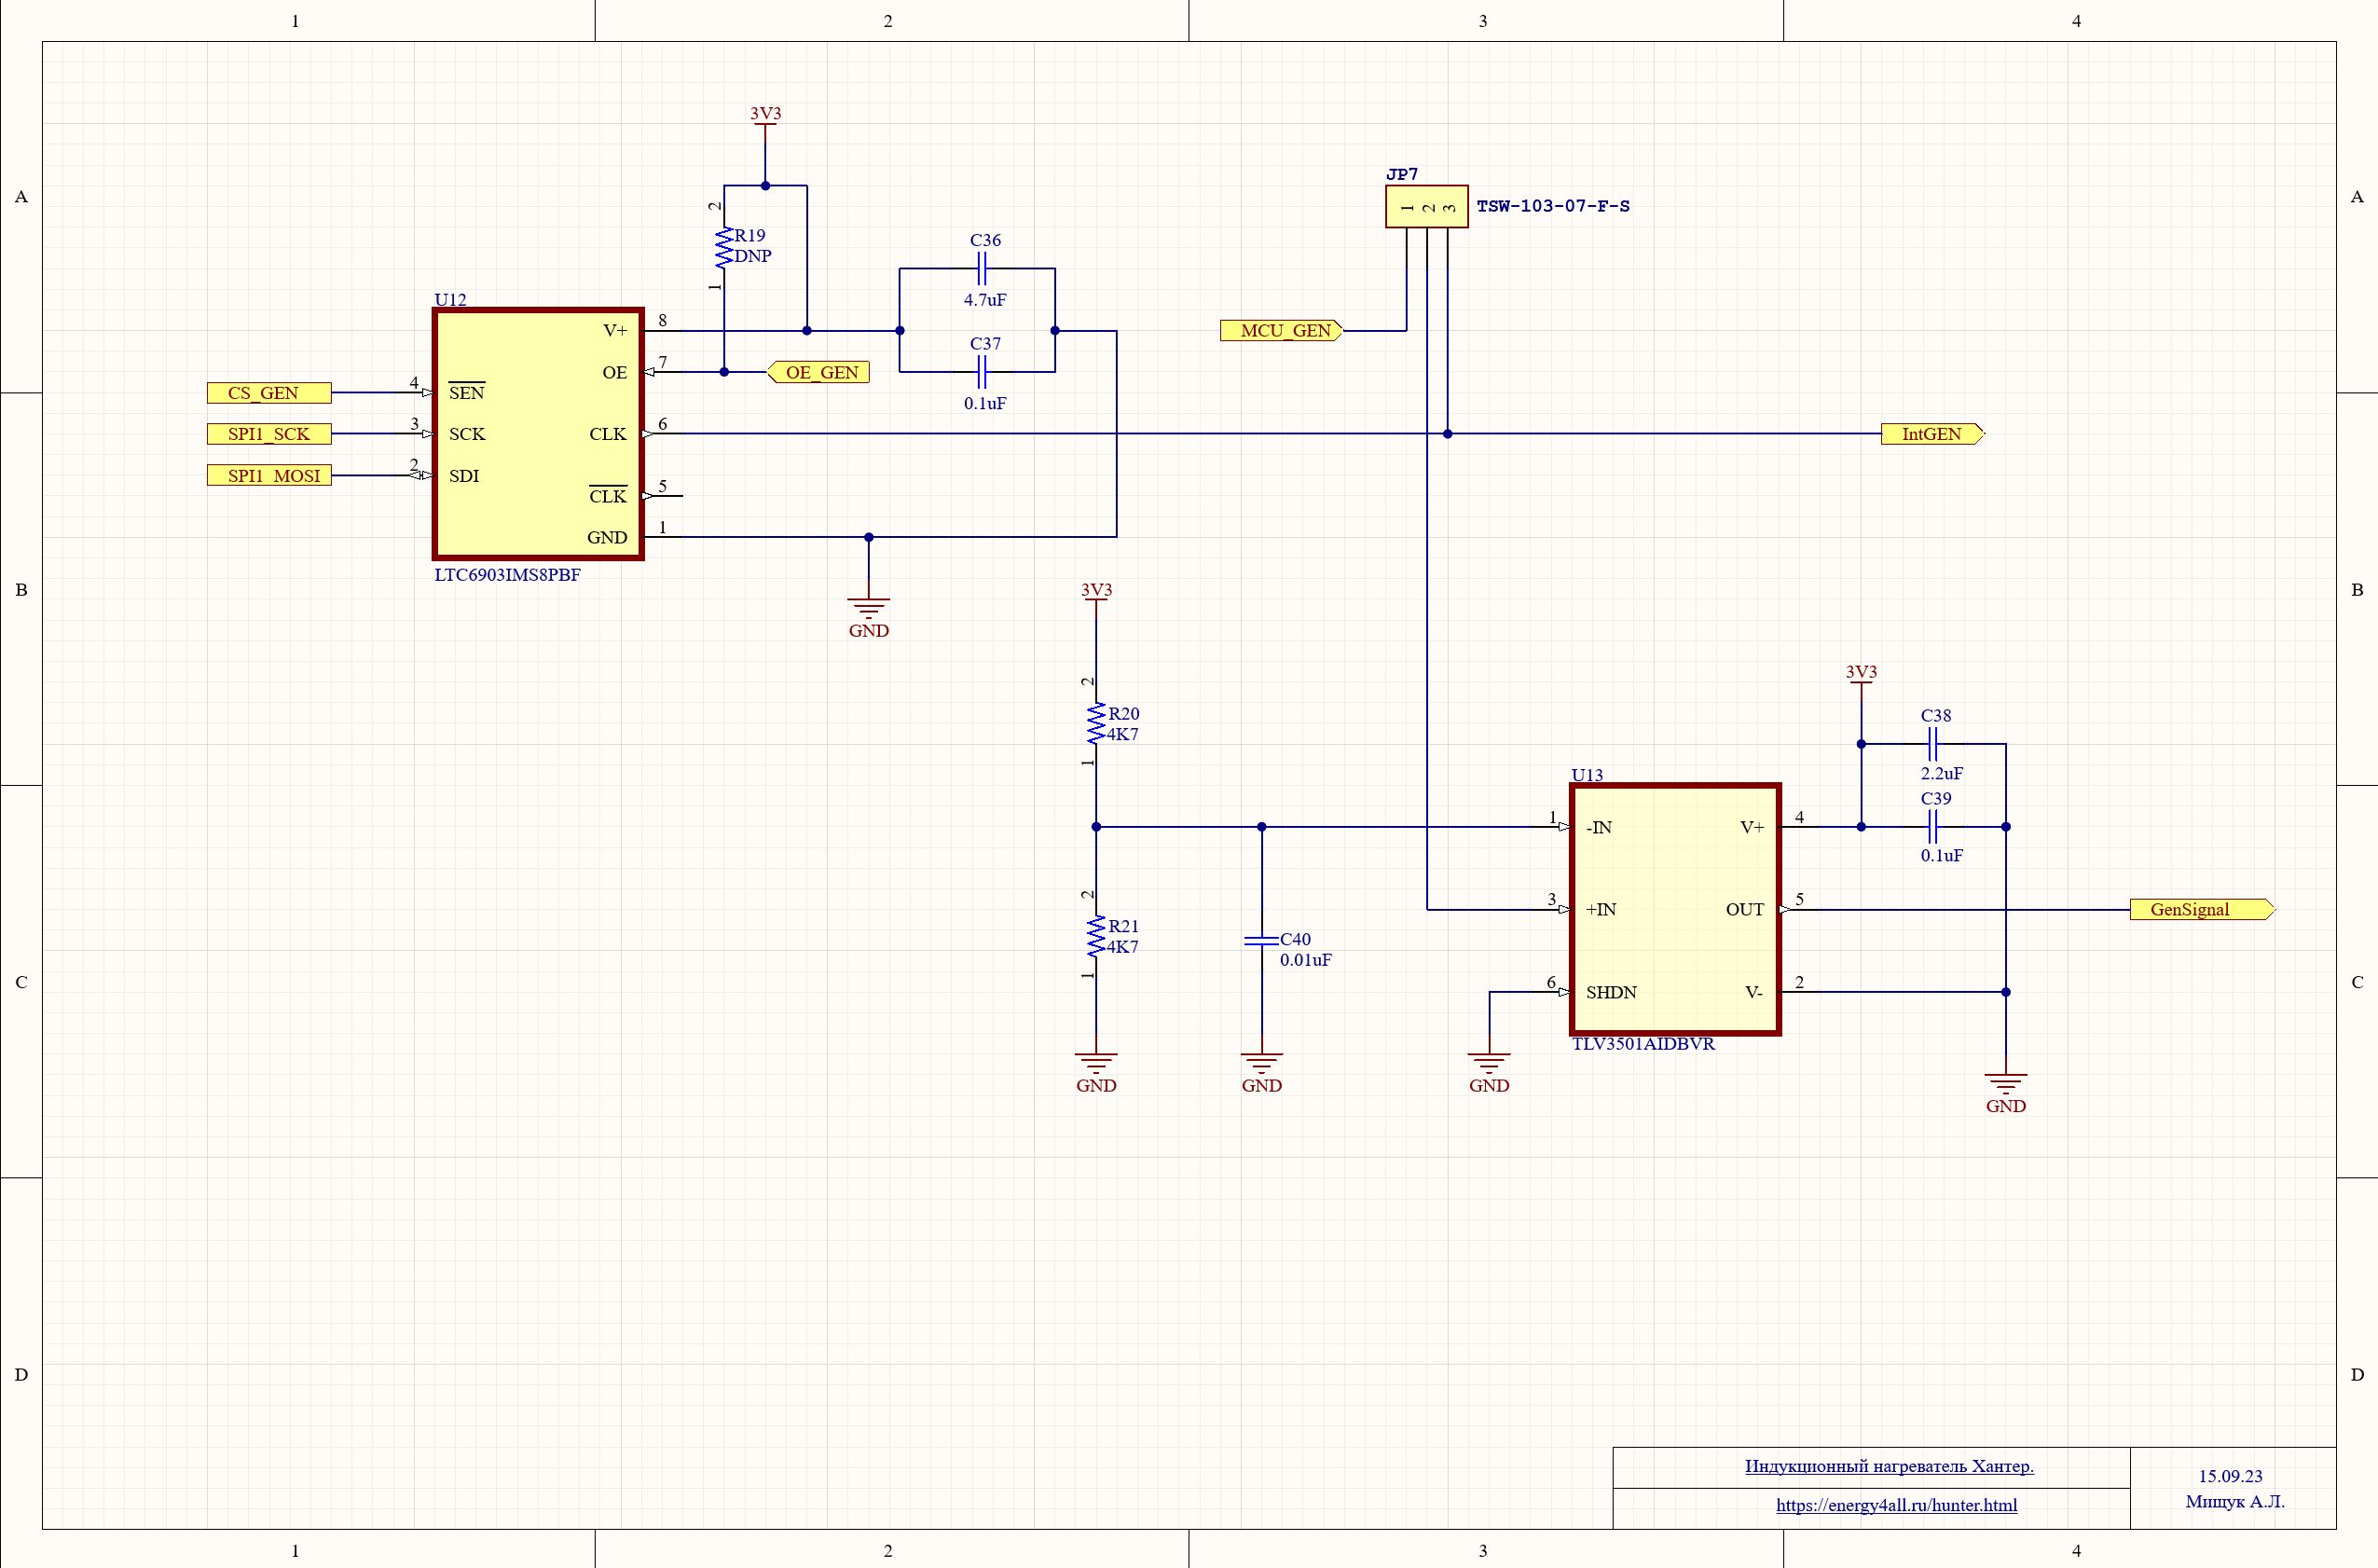The width and height of the screenshot is (2378, 1568).
Task: Select the IntGEN output port
Action: 1932,434
